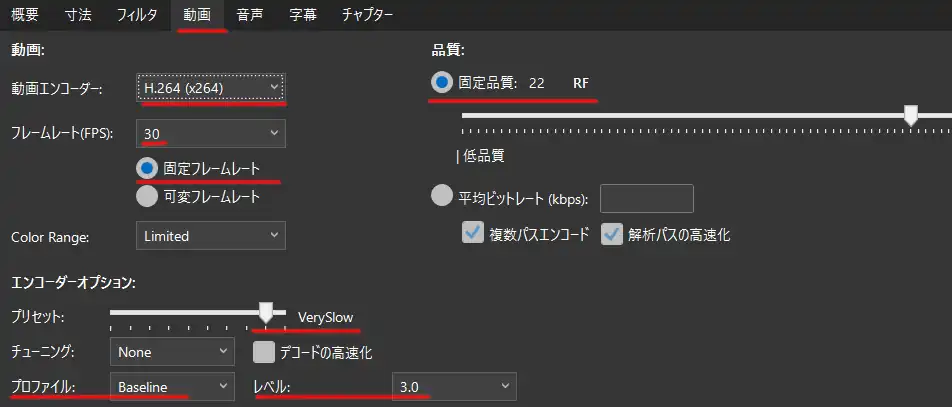
Task: Click the 平均ビットレート kbps input field
Action: pos(646,198)
